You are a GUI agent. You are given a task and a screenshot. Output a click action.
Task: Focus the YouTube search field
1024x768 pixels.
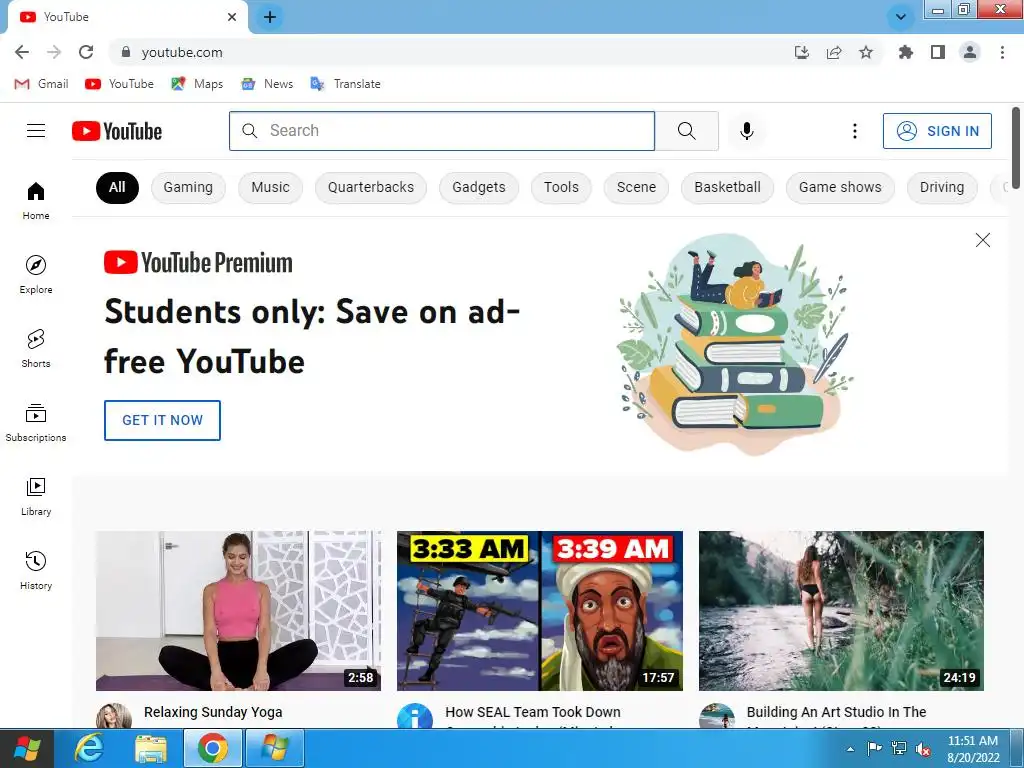[441, 131]
